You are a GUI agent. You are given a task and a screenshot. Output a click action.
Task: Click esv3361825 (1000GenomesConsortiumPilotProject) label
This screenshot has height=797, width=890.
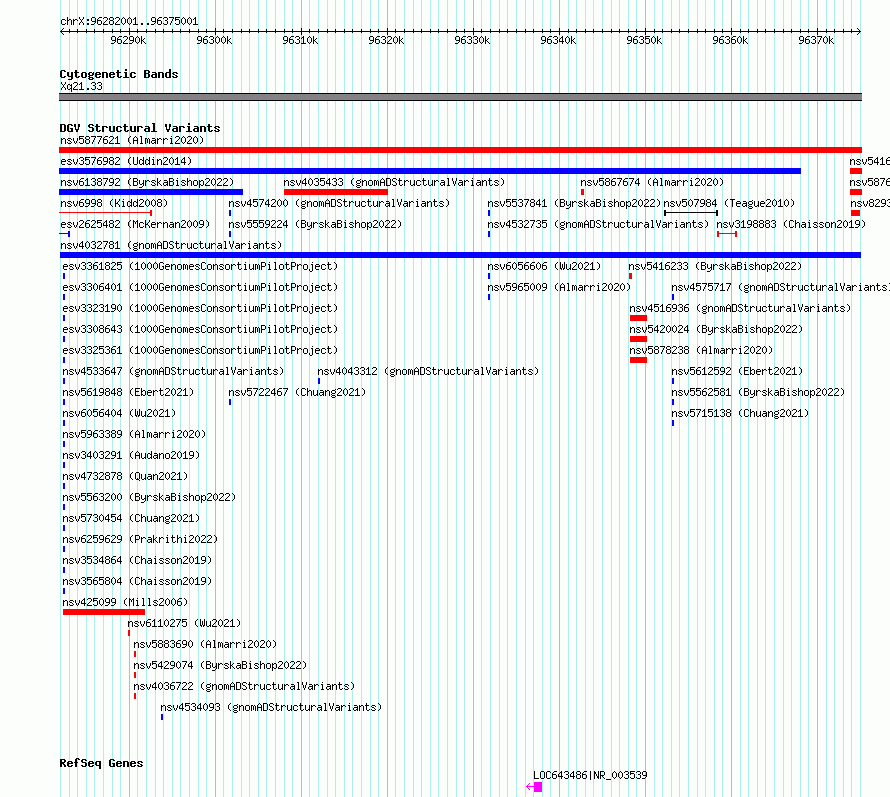200,266
